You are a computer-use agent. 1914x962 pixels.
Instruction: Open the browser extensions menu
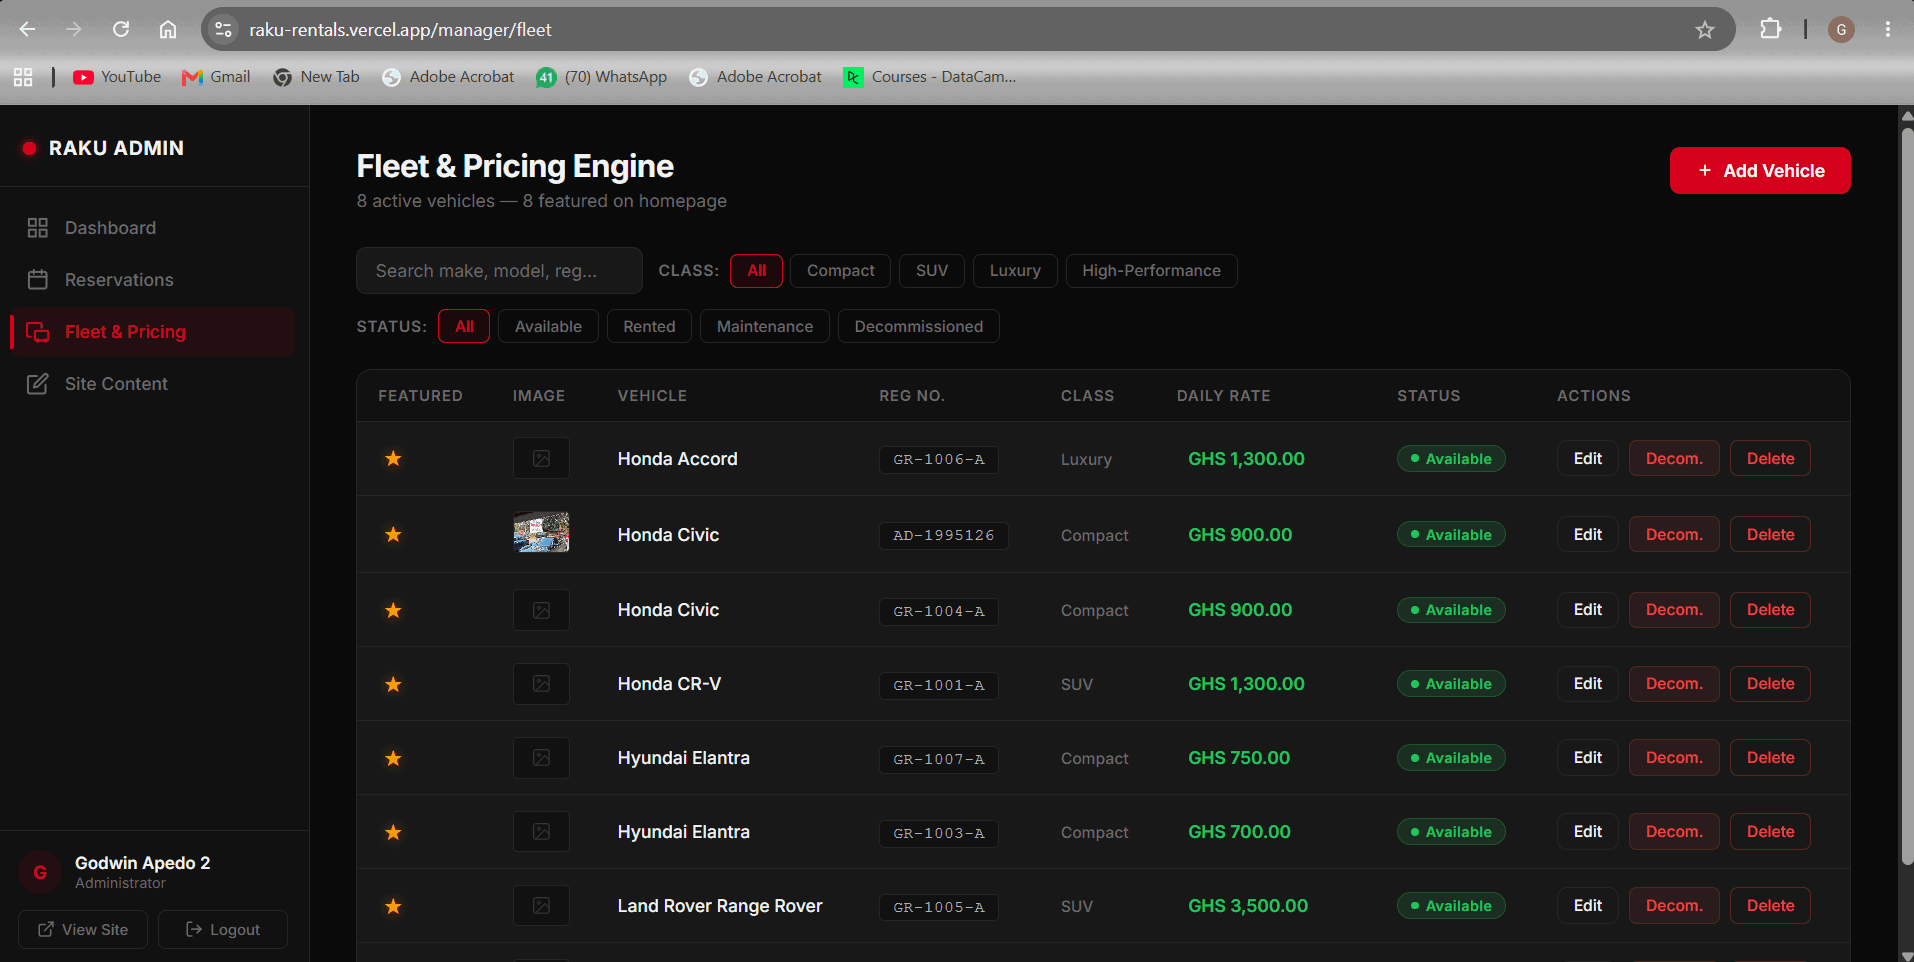(1770, 29)
